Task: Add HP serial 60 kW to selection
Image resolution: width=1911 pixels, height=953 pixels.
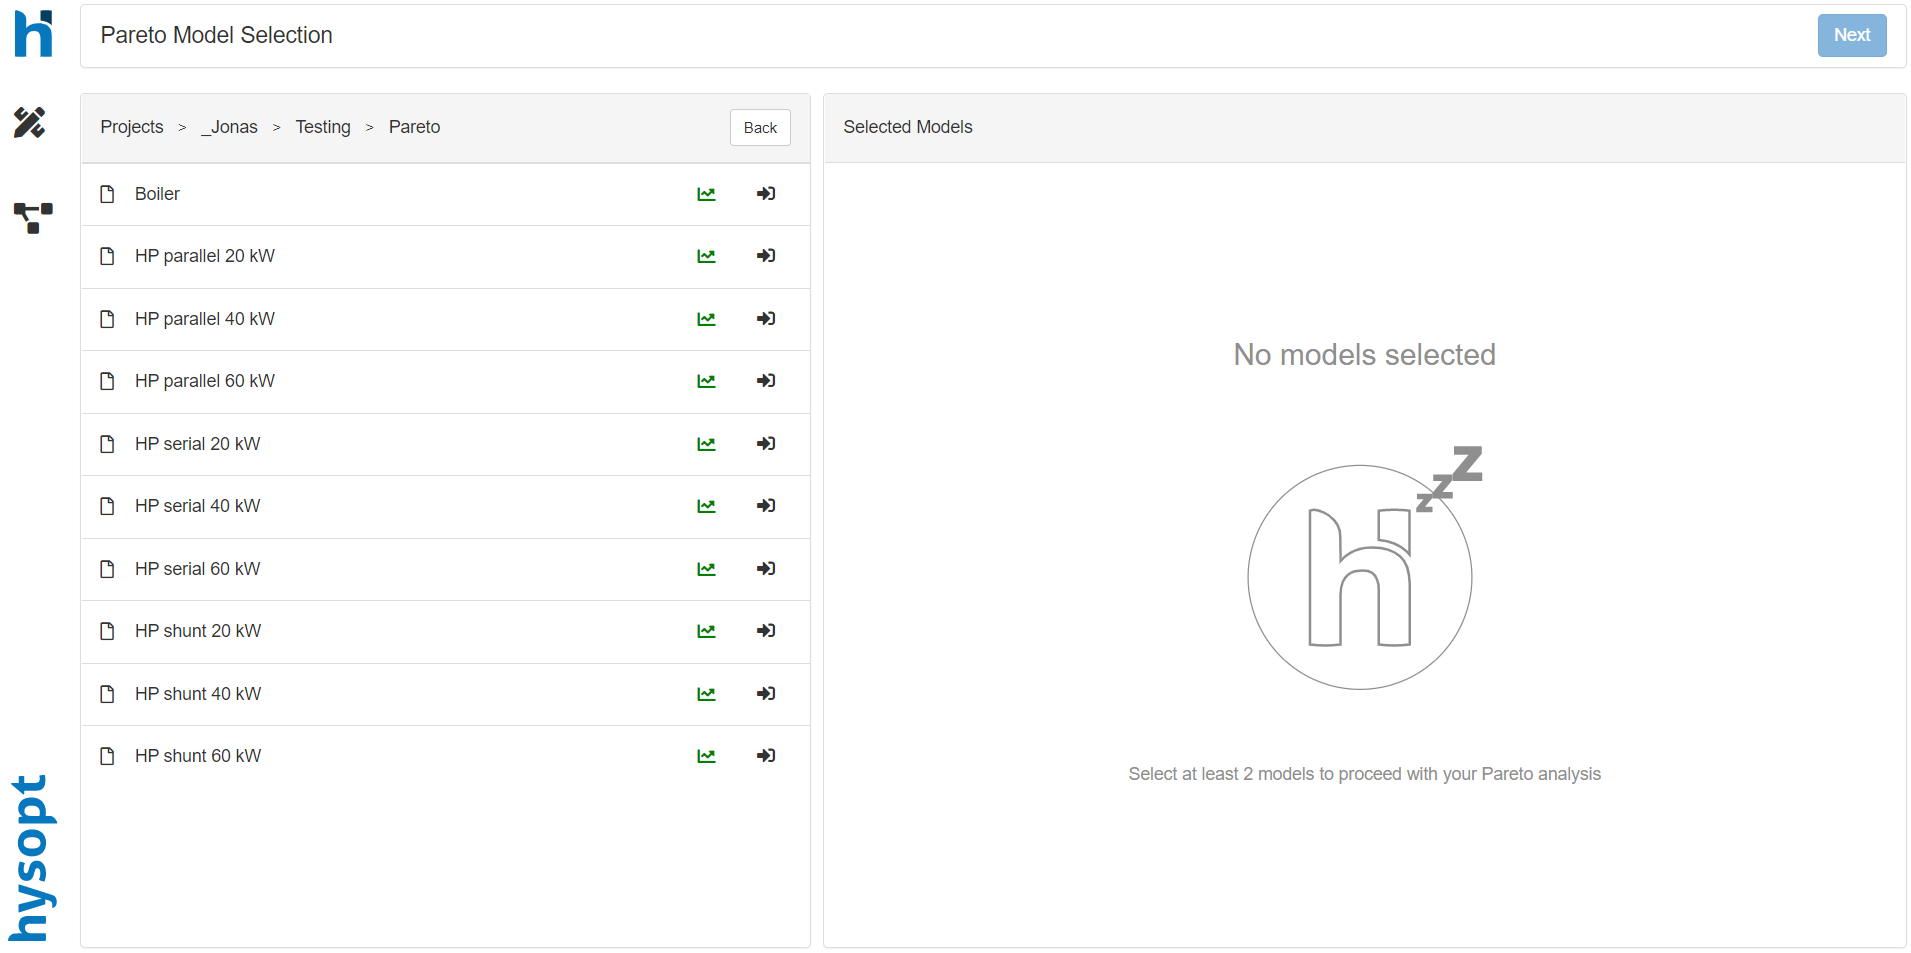Action: tap(766, 569)
